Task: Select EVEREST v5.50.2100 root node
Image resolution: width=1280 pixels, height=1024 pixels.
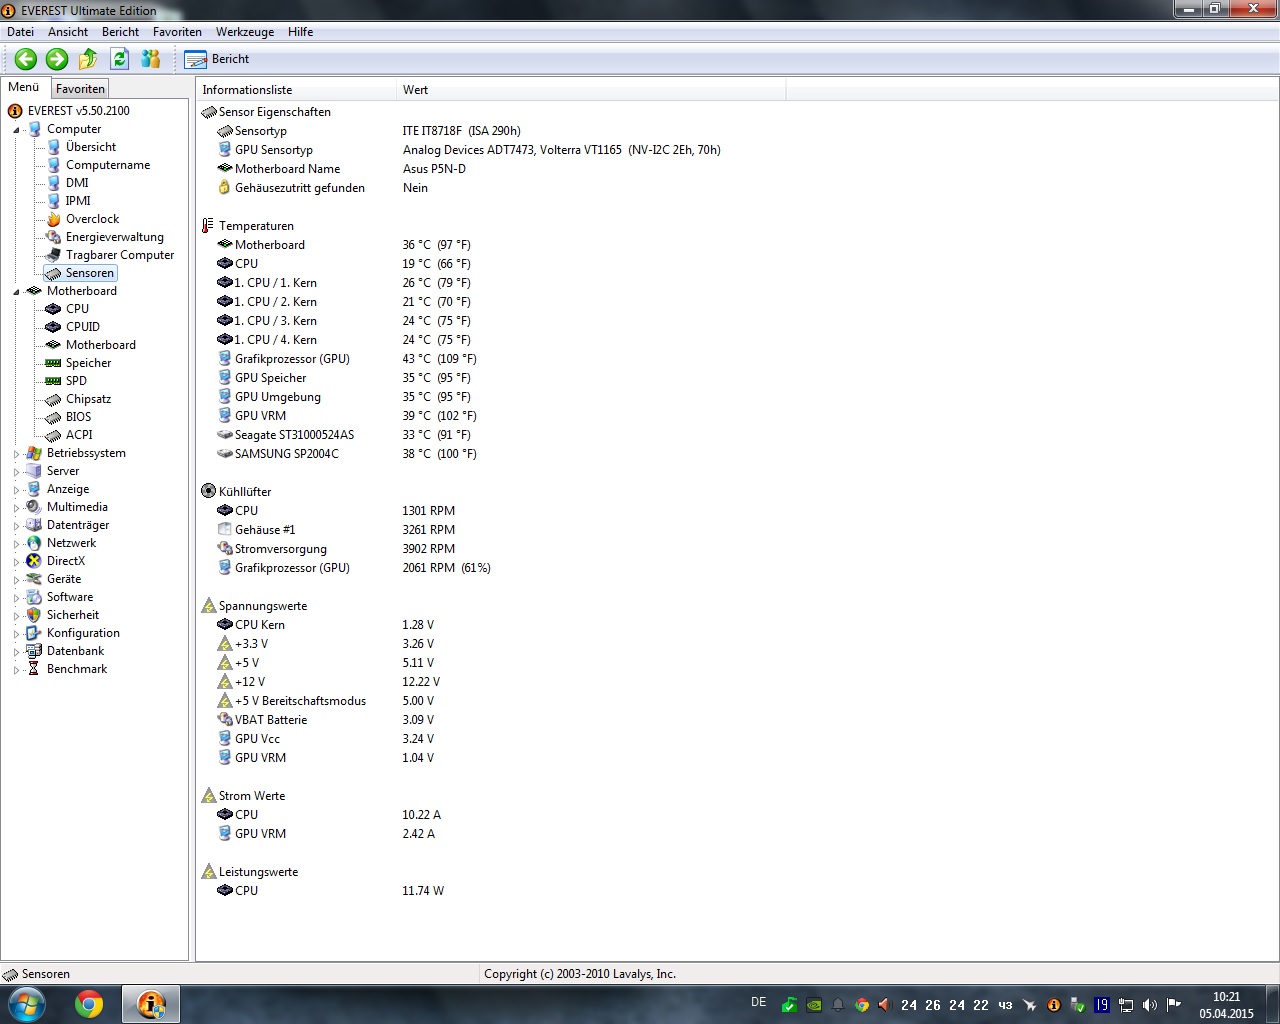Action: click(x=78, y=111)
